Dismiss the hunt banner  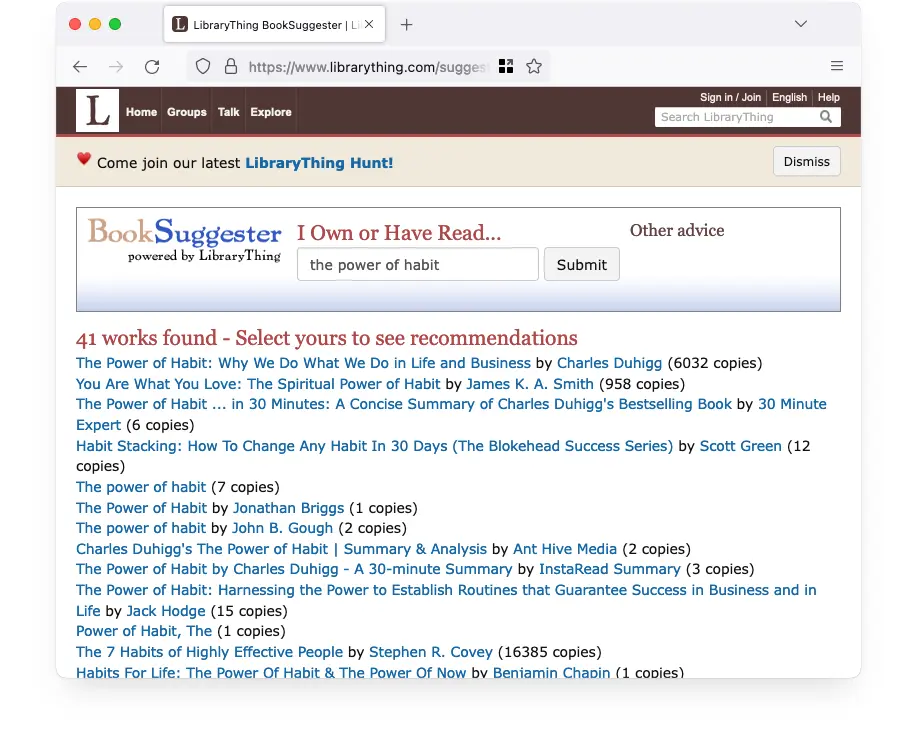pyautogui.click(x=806, y=161)
